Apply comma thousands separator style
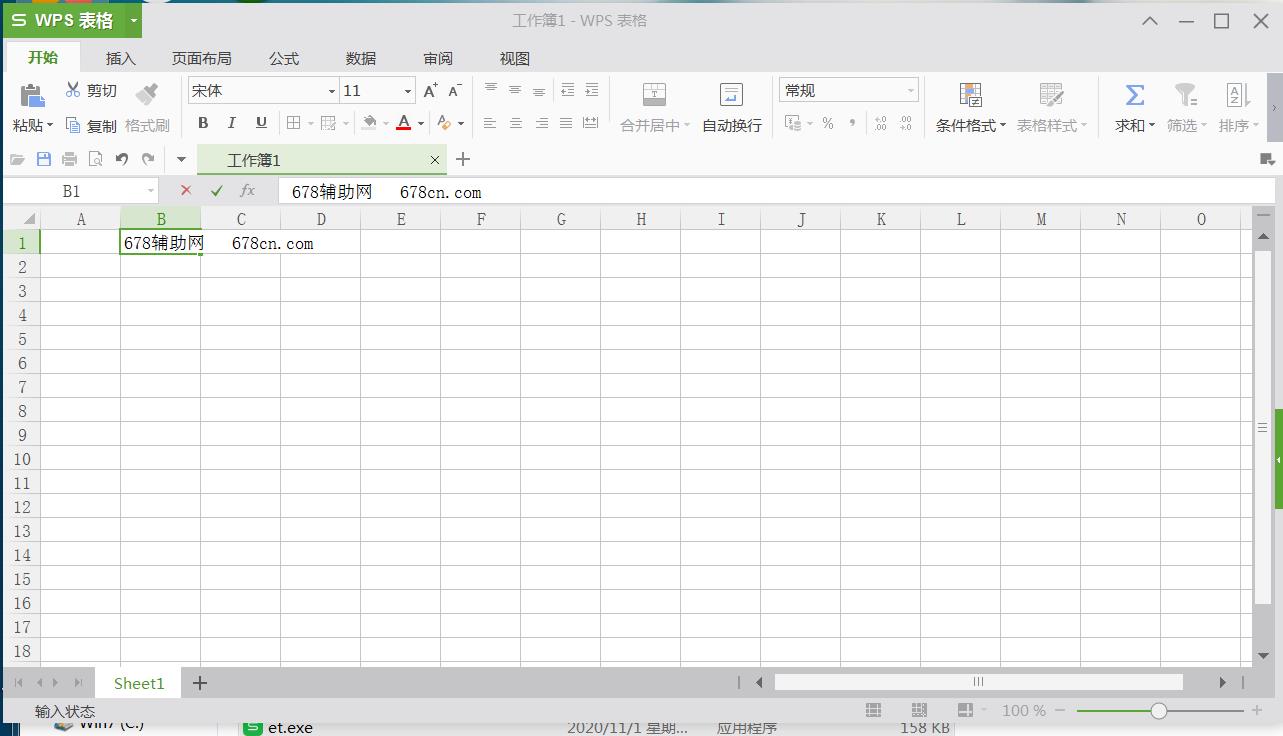 852,123
